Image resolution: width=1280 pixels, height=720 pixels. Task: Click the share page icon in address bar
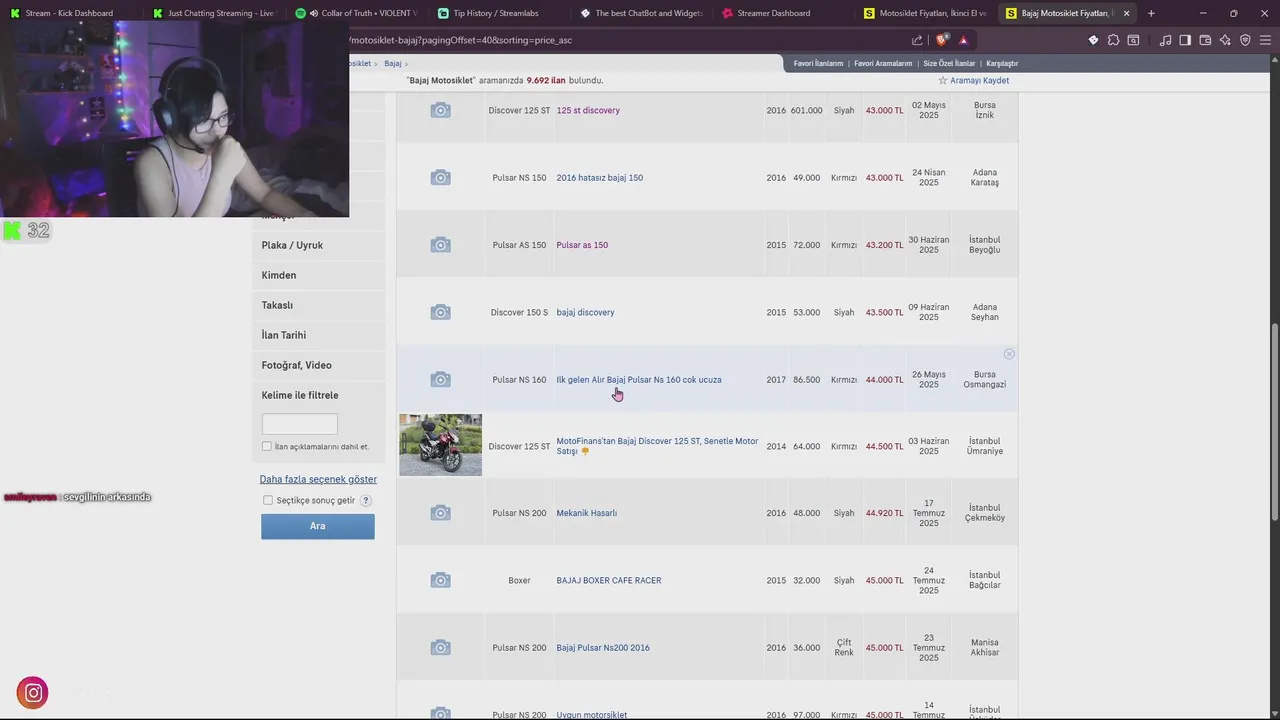click(917, 40)
